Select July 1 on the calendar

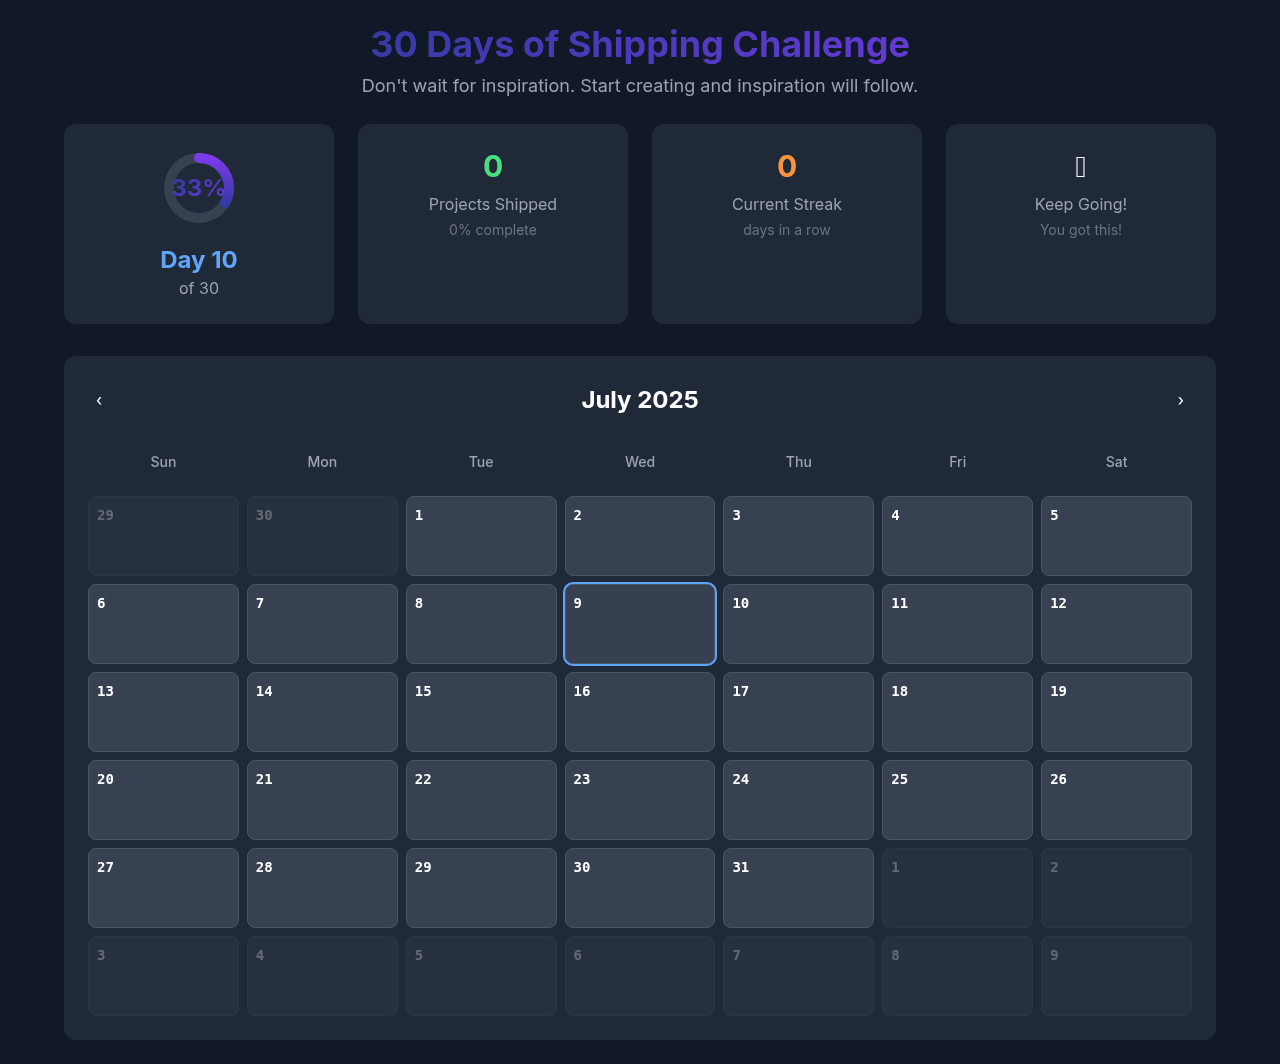coord(481,536)
